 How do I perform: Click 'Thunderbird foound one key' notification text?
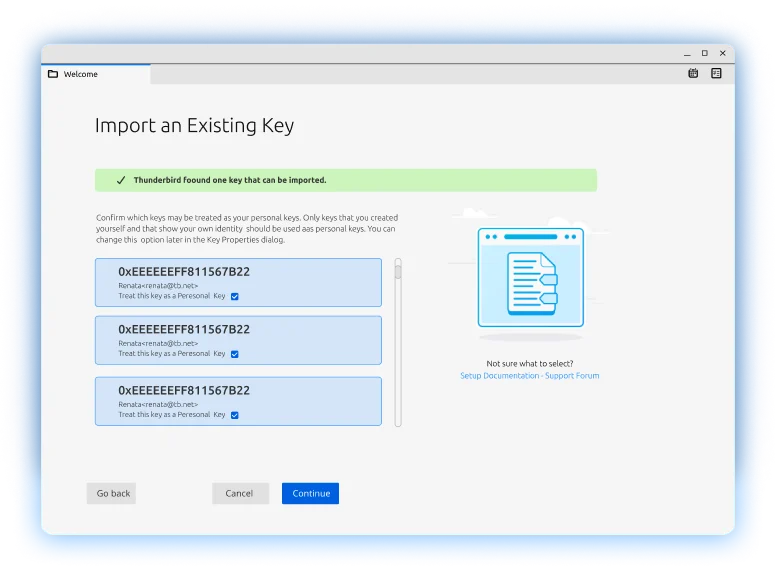click(230, 180)
